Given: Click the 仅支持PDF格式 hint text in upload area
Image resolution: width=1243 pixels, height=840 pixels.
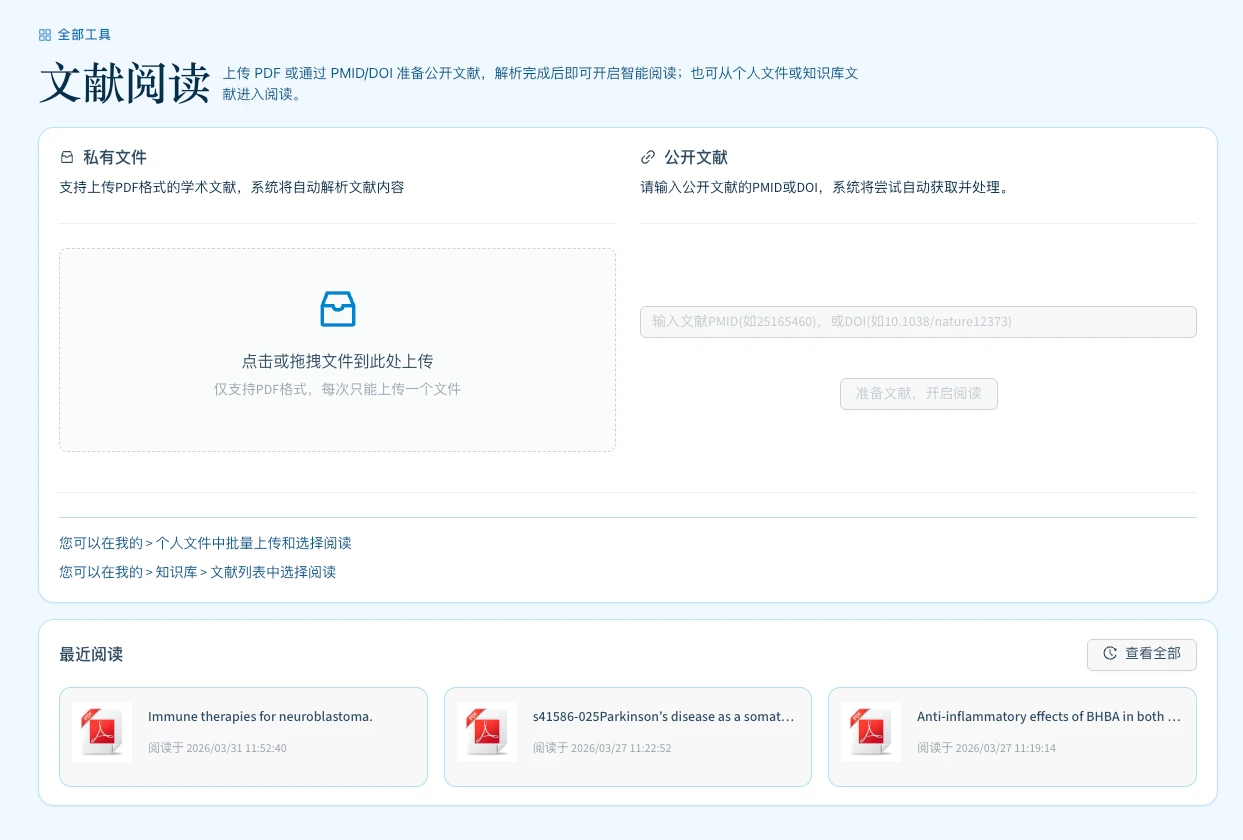Looking at the screenshot, I should [337, 389].
